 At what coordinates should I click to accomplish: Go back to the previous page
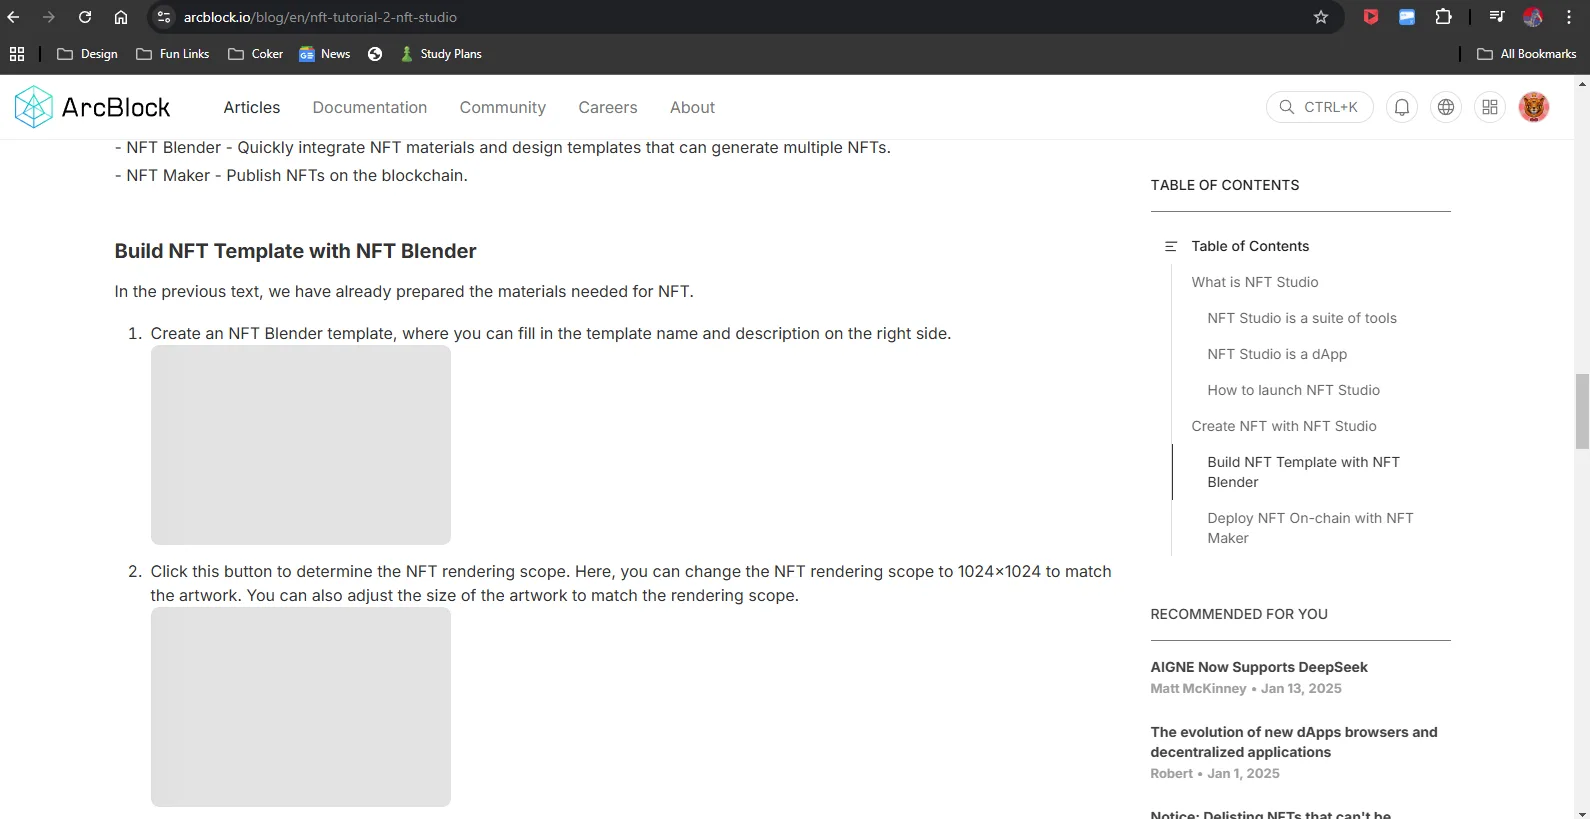point(14,17)
